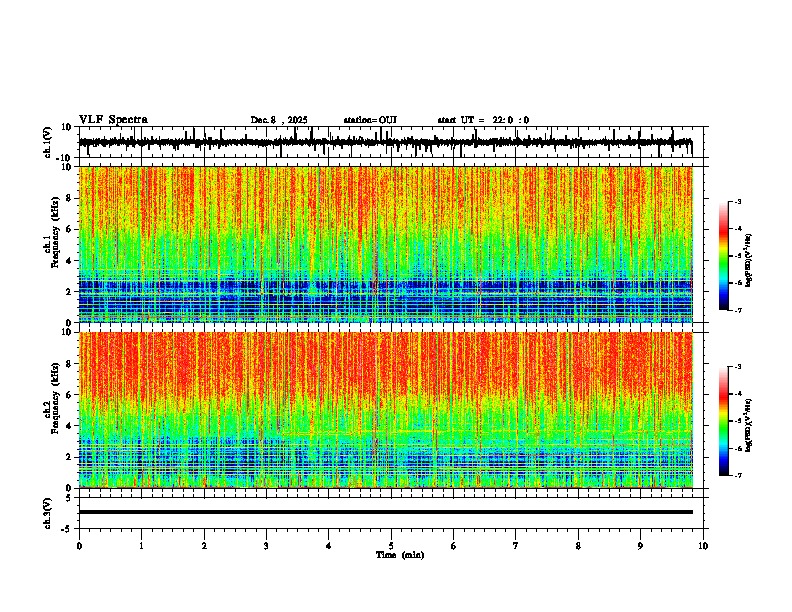Click the 2 kHz tick on ch.2 frequency axis
The width and height of the screenshot is (792, 612).
coord(69,457)
